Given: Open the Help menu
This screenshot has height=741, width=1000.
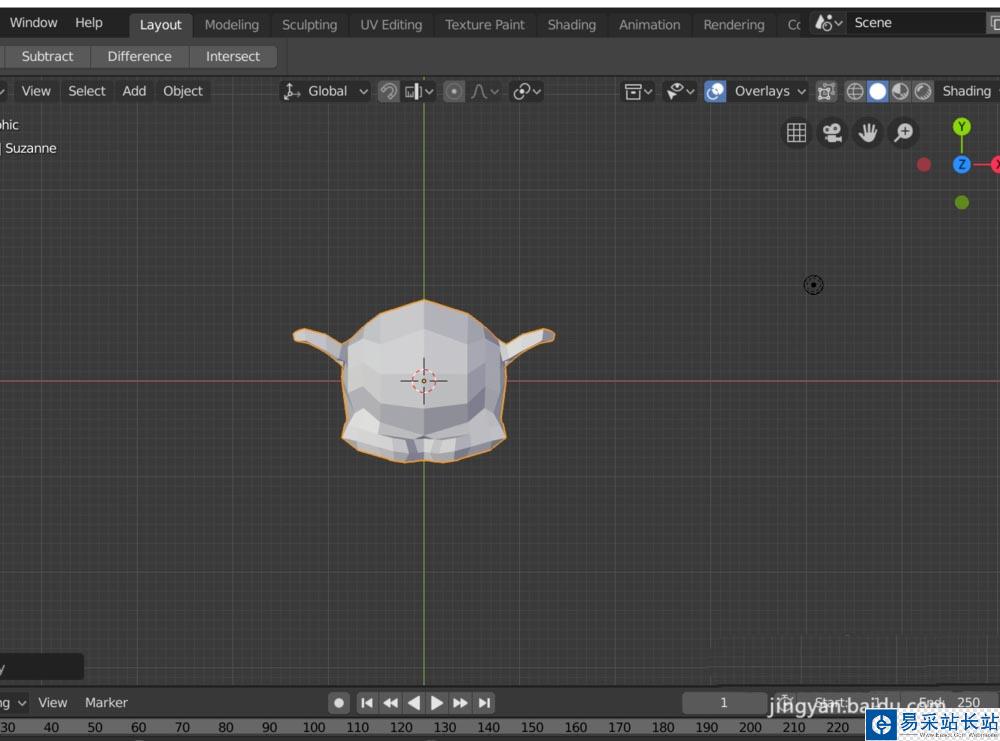Looking at the screenshot, I should [x=89, y=23].
